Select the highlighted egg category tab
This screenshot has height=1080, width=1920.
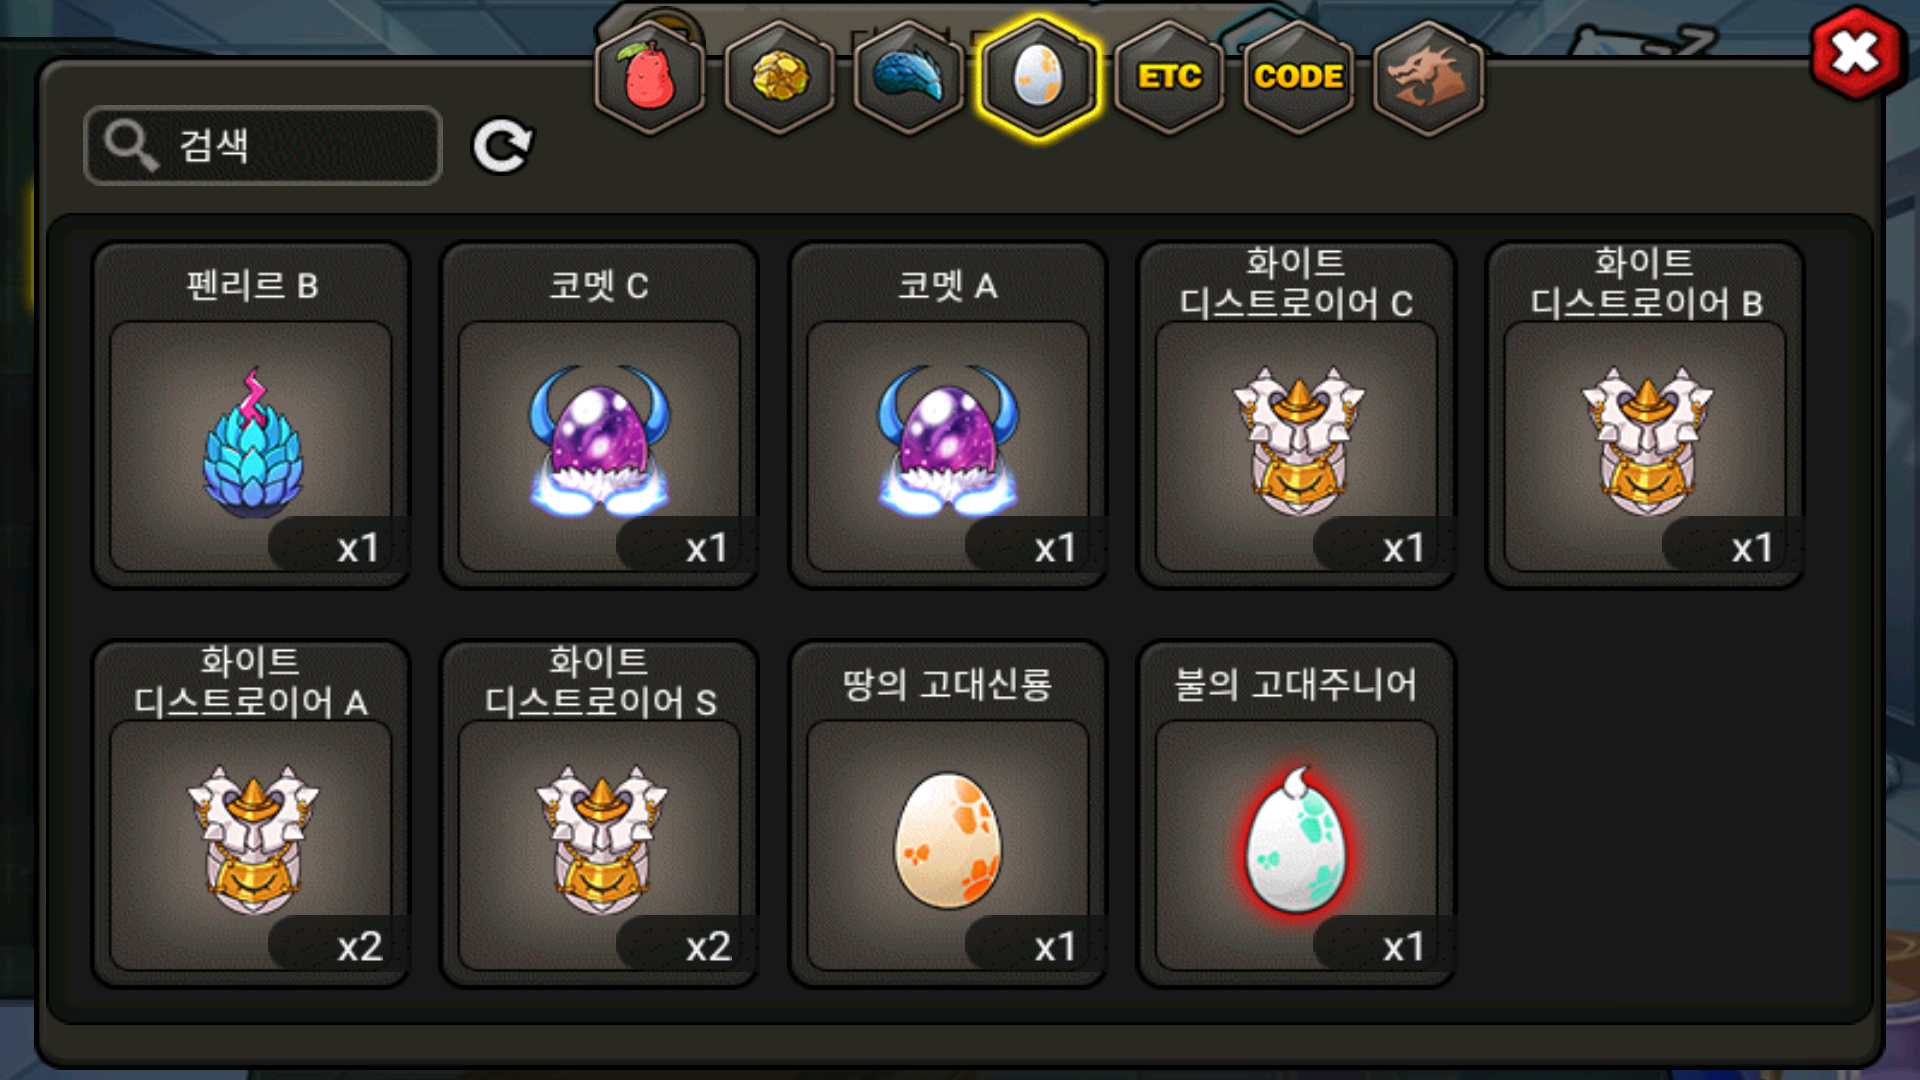1039,78
